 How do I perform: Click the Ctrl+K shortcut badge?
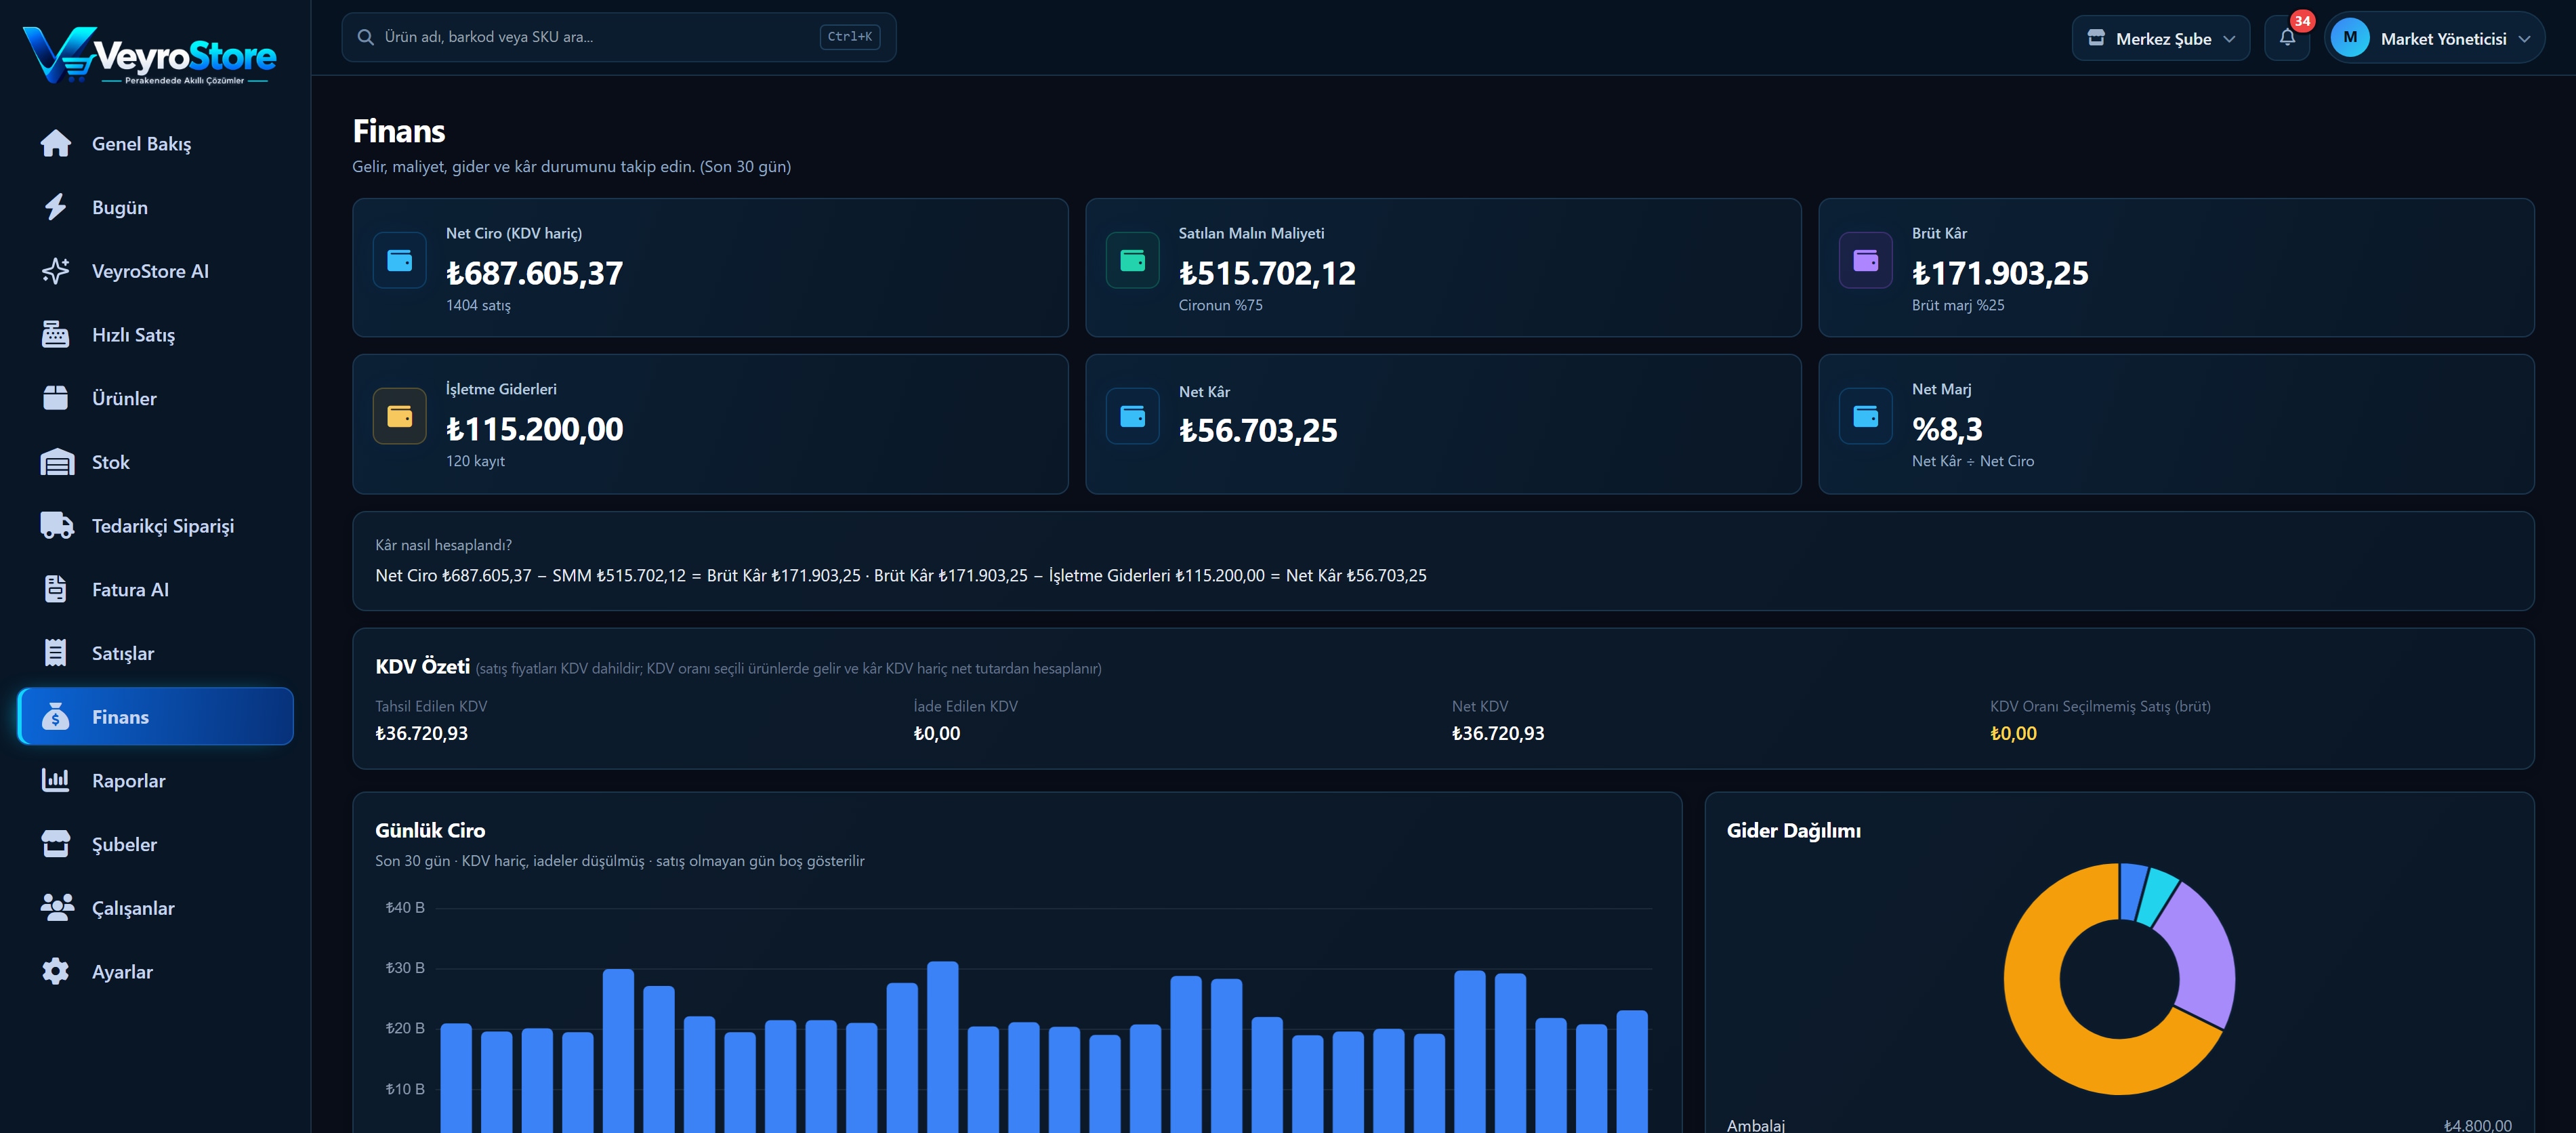pos(850,37)
